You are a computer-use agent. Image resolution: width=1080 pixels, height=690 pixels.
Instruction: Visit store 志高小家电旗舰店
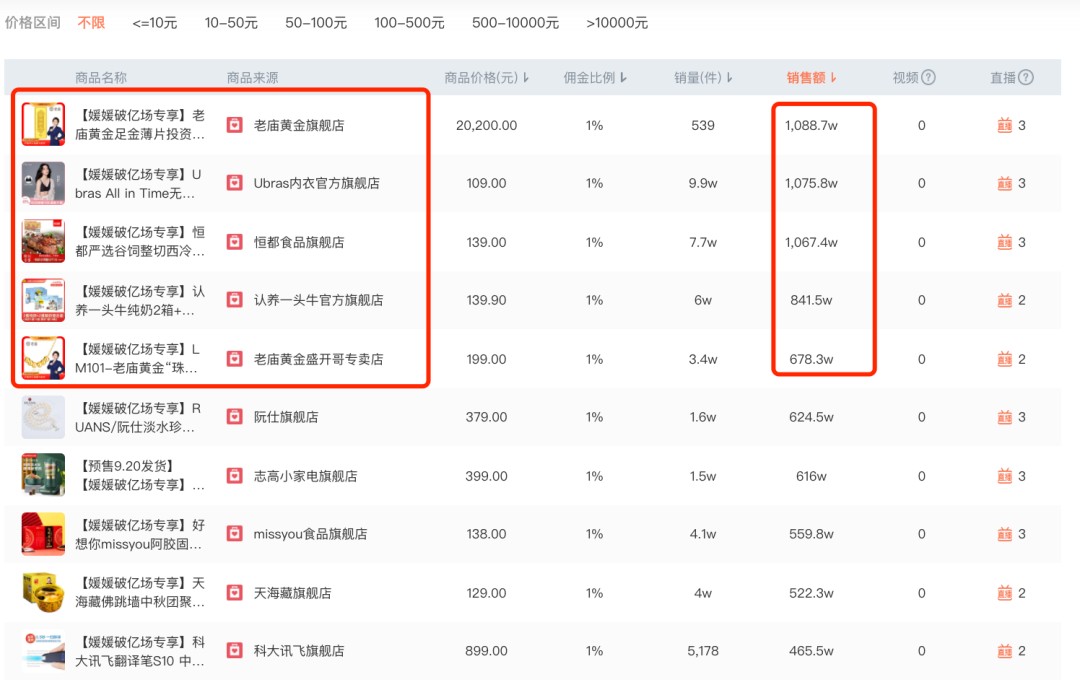coord(305,477)
